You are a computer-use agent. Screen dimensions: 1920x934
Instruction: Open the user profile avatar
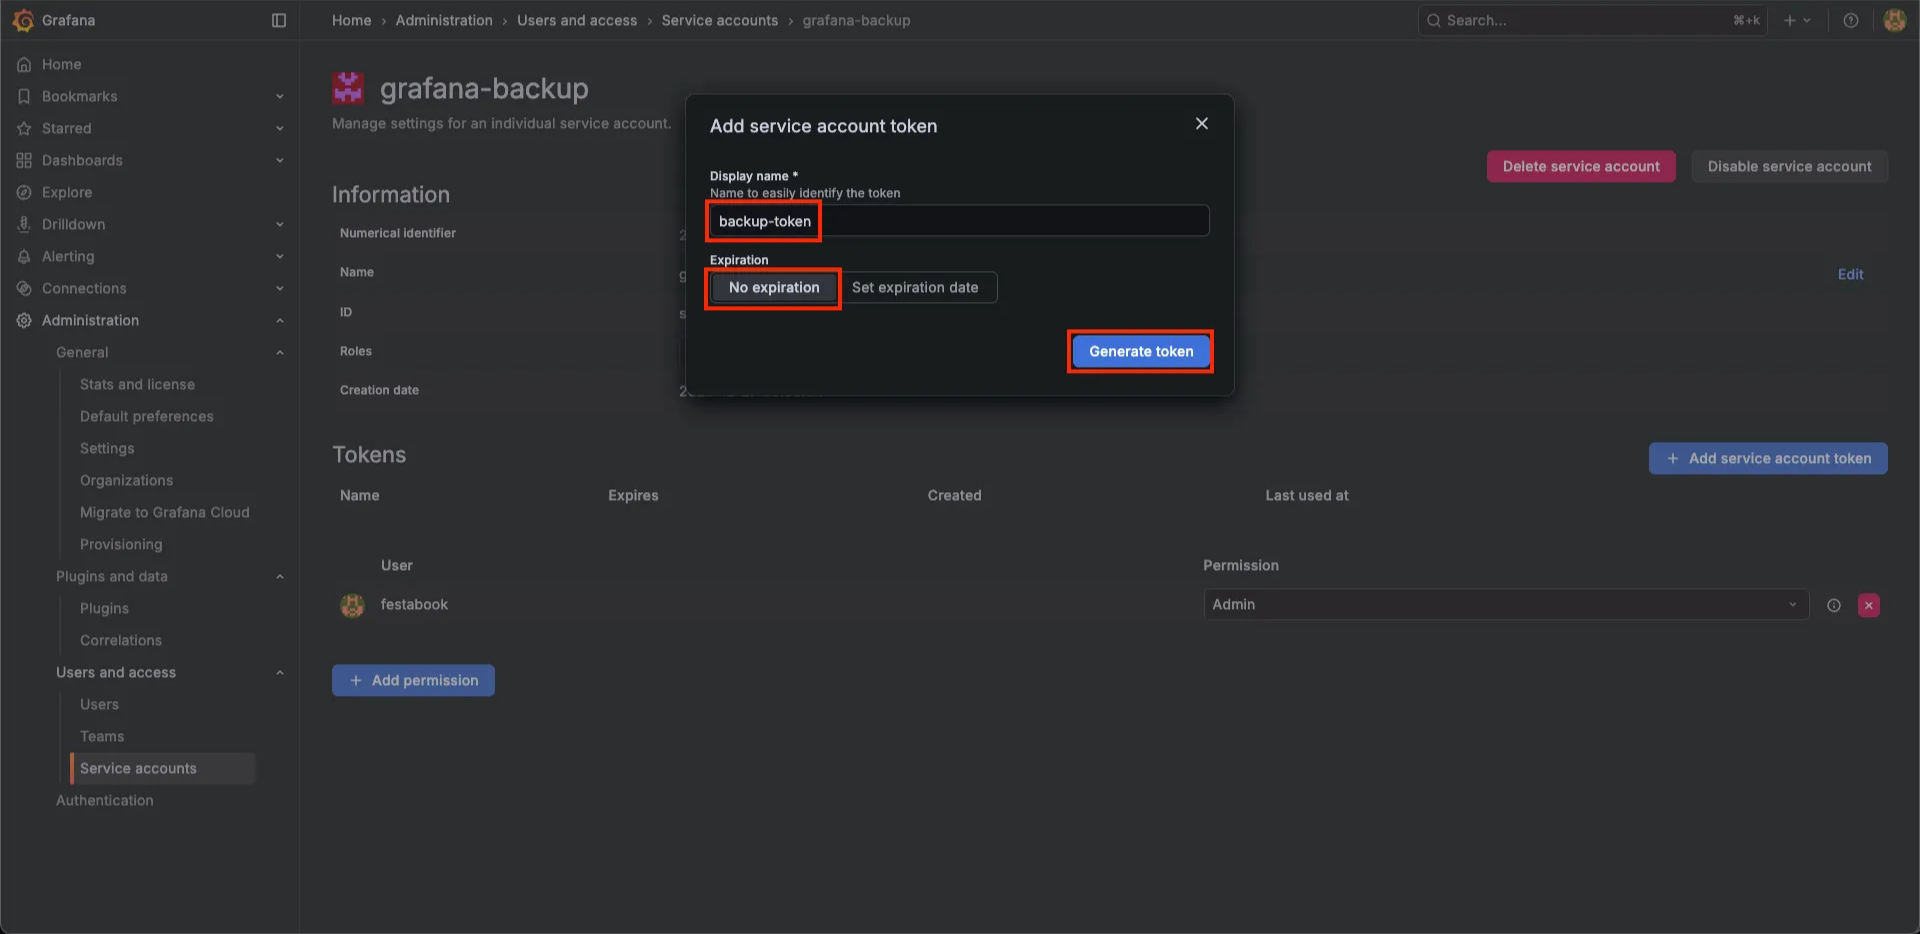tap(1894, 20)
